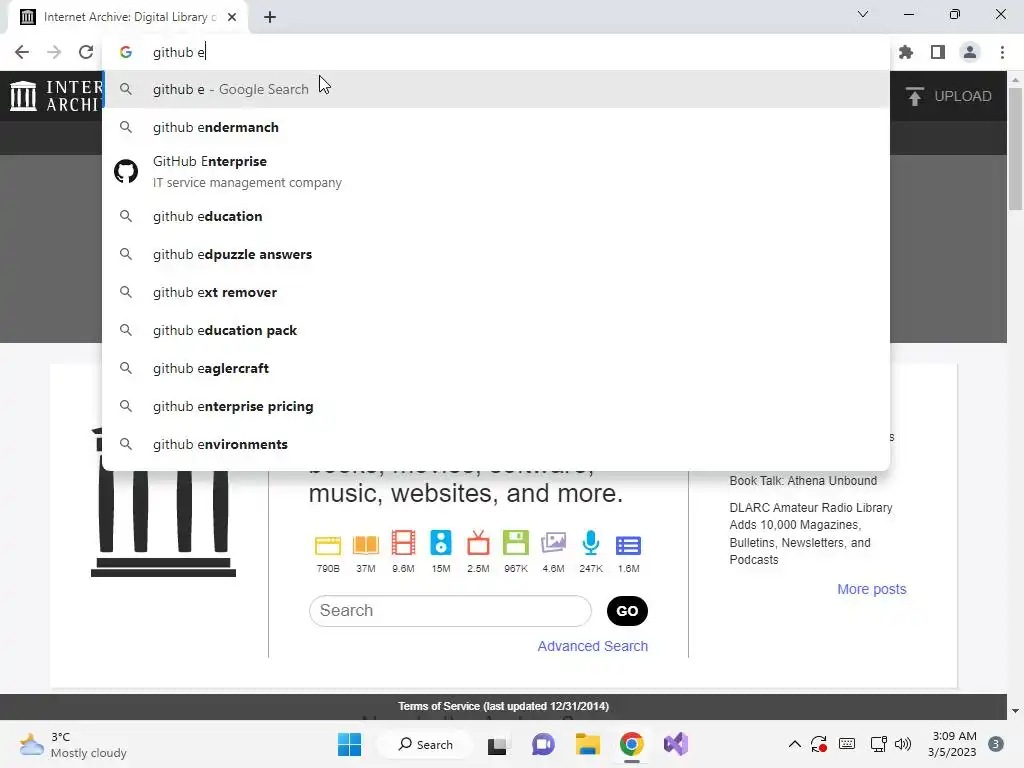Open the weather widget showing 3°C
This screenshot has height=768, width=1024.
pyautogui.click(x=72, y=744)
